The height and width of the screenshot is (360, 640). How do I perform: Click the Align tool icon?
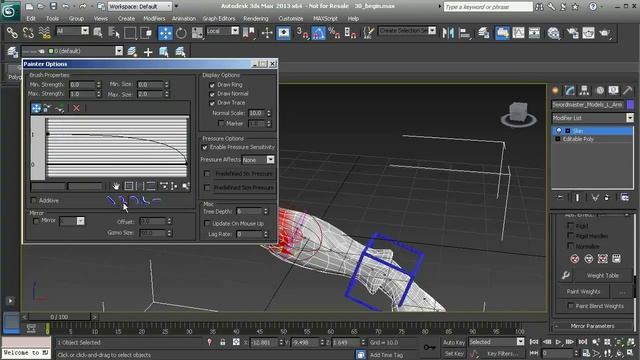tap(464, 33)
